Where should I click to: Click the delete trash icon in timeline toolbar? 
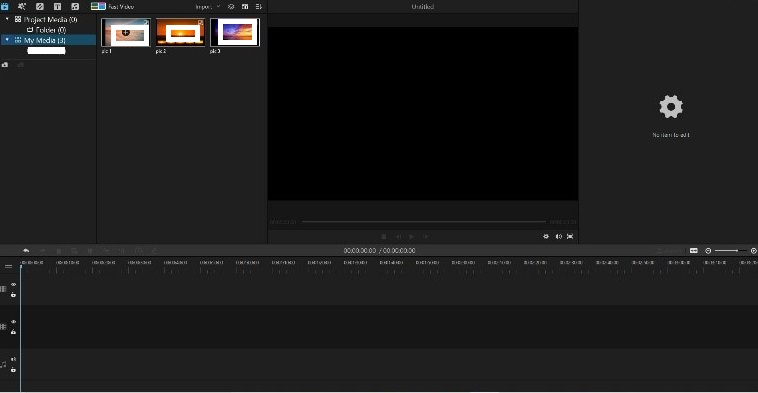(58, 251)
